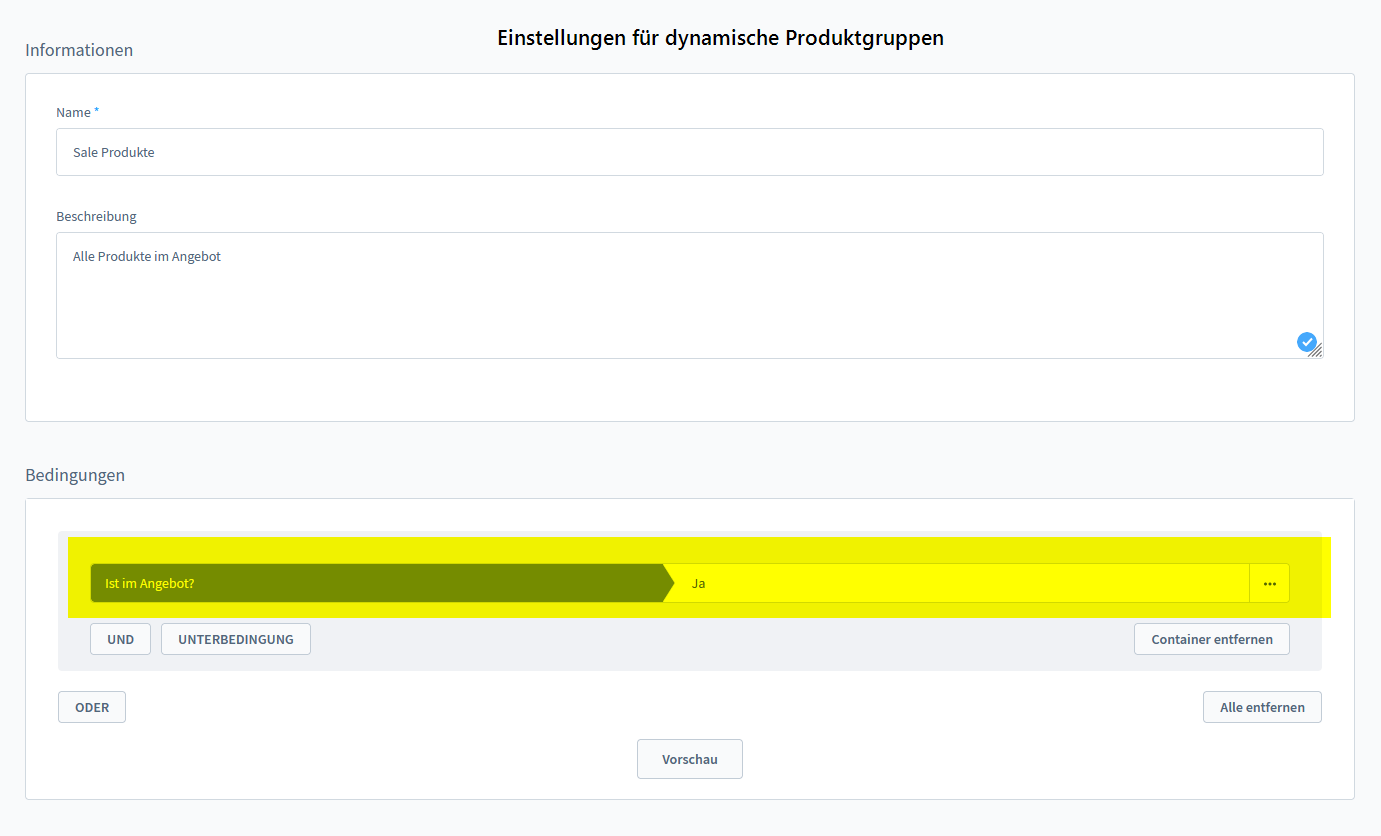Open the three-dot menu of the condition row
This screenshot has height=836, width=1381.
coord(1269,583)
